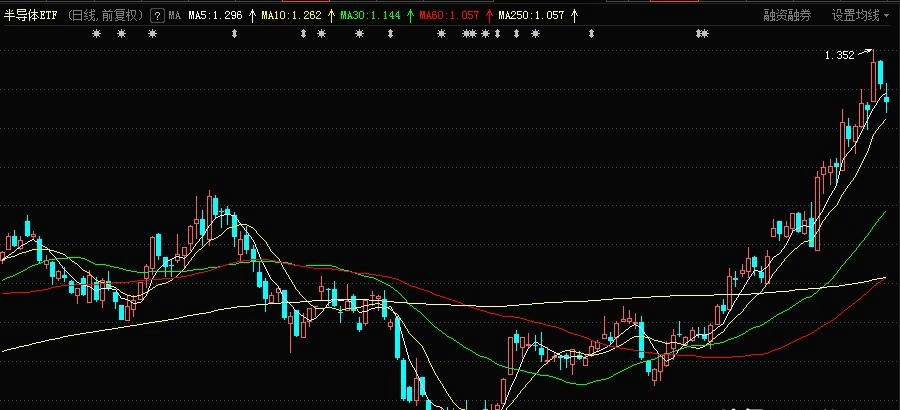Toggle the MA60:1.057 red line label
The height and width of the screenshot is (410, 900).
pyautogui.click(x=449, y=16)
